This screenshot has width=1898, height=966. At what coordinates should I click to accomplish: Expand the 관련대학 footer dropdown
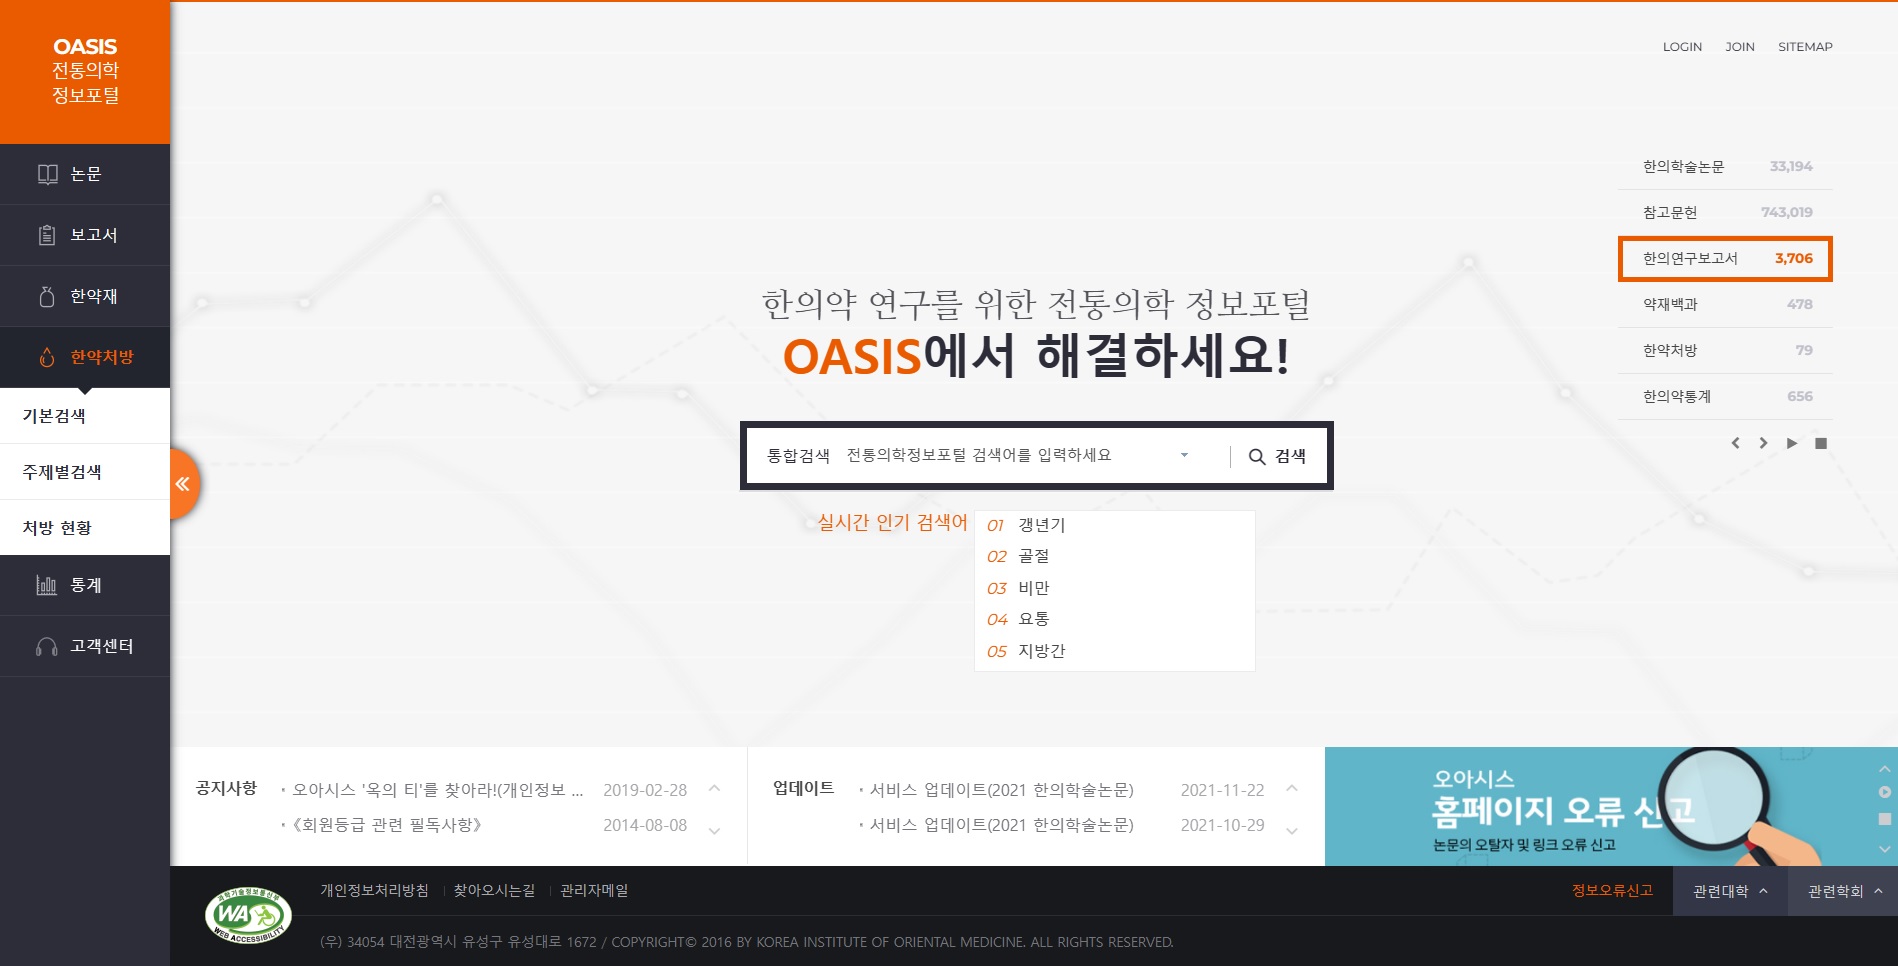coord(1729,891)
